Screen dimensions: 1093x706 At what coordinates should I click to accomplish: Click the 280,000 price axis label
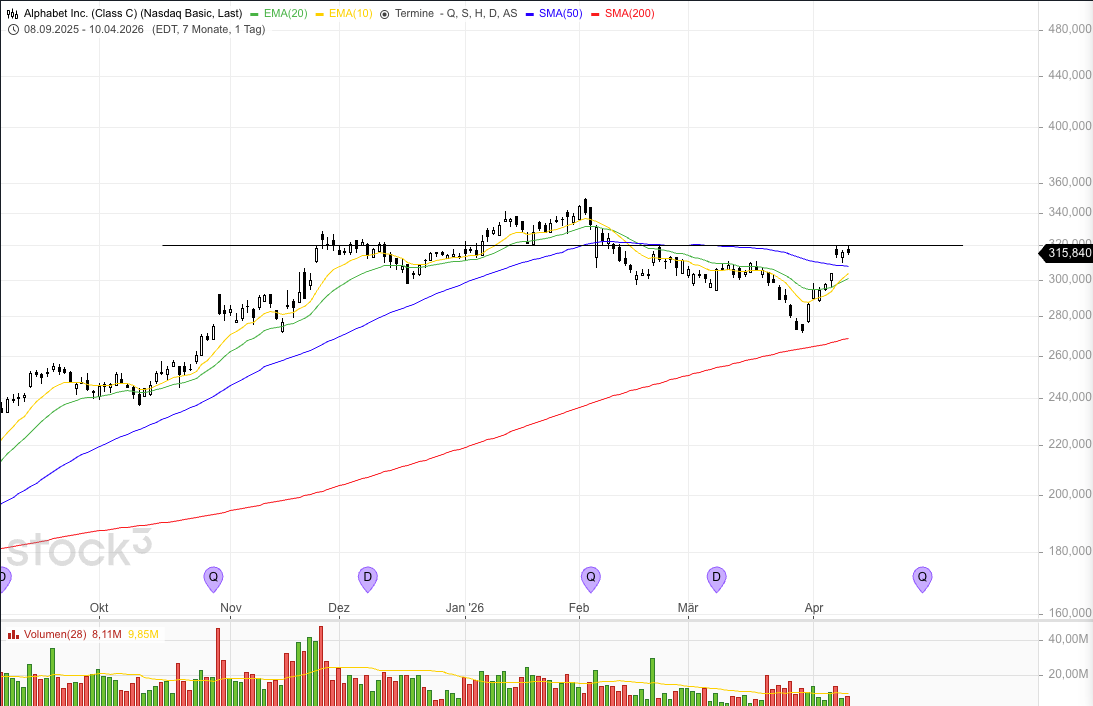pos(1069,316)
